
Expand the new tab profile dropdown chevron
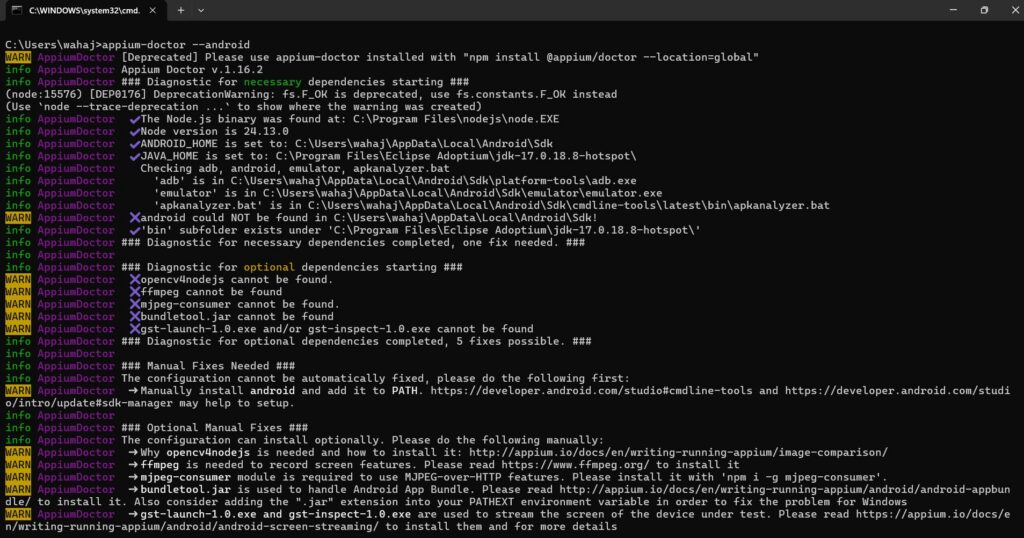(201, 10)
